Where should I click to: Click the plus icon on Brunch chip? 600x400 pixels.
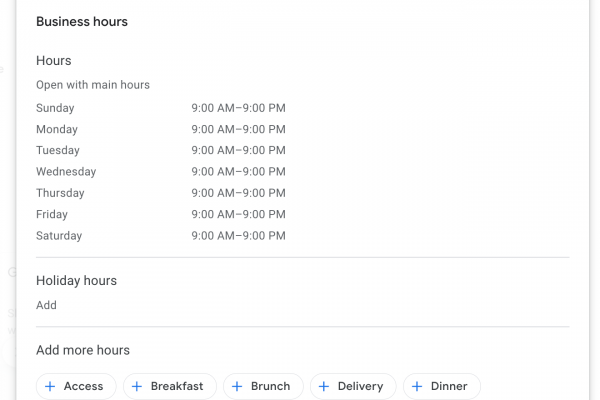point(237,386)
